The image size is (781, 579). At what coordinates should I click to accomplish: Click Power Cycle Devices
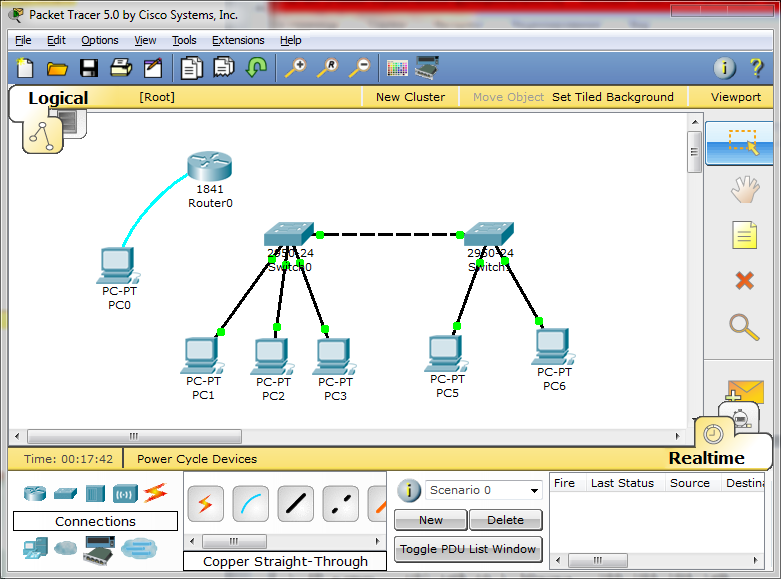click(197, 459)
